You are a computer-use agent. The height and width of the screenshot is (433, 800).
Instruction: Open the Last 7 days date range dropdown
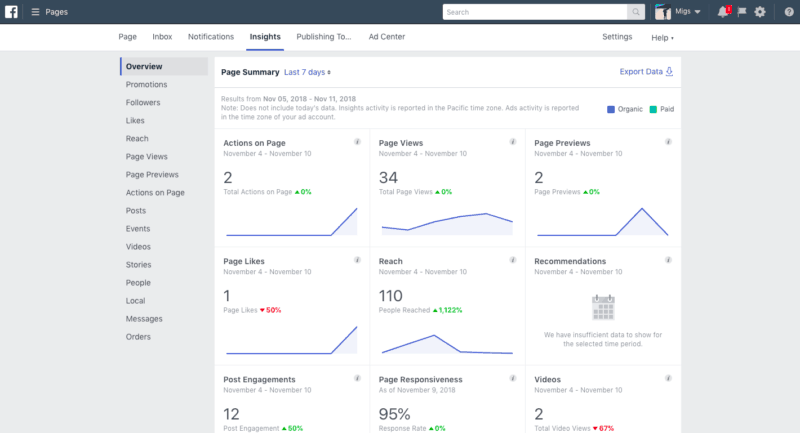tap(307, 72)
